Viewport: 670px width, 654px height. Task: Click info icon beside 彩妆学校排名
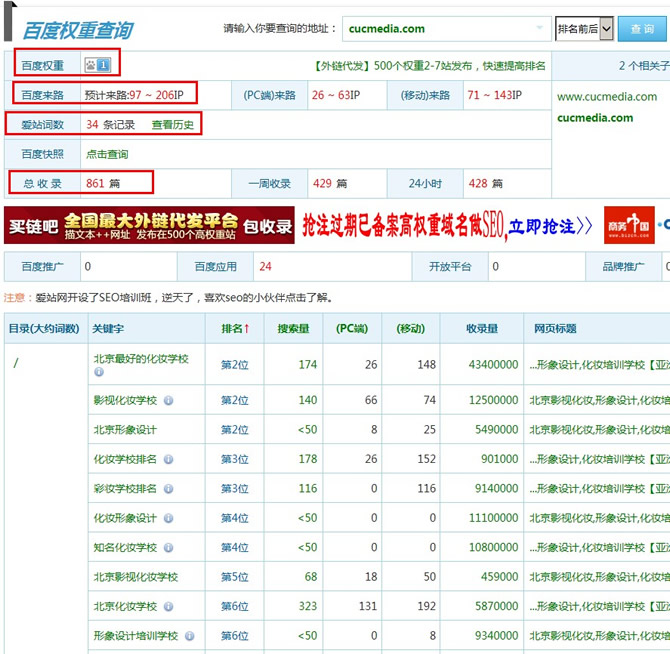tap(168, 489)
